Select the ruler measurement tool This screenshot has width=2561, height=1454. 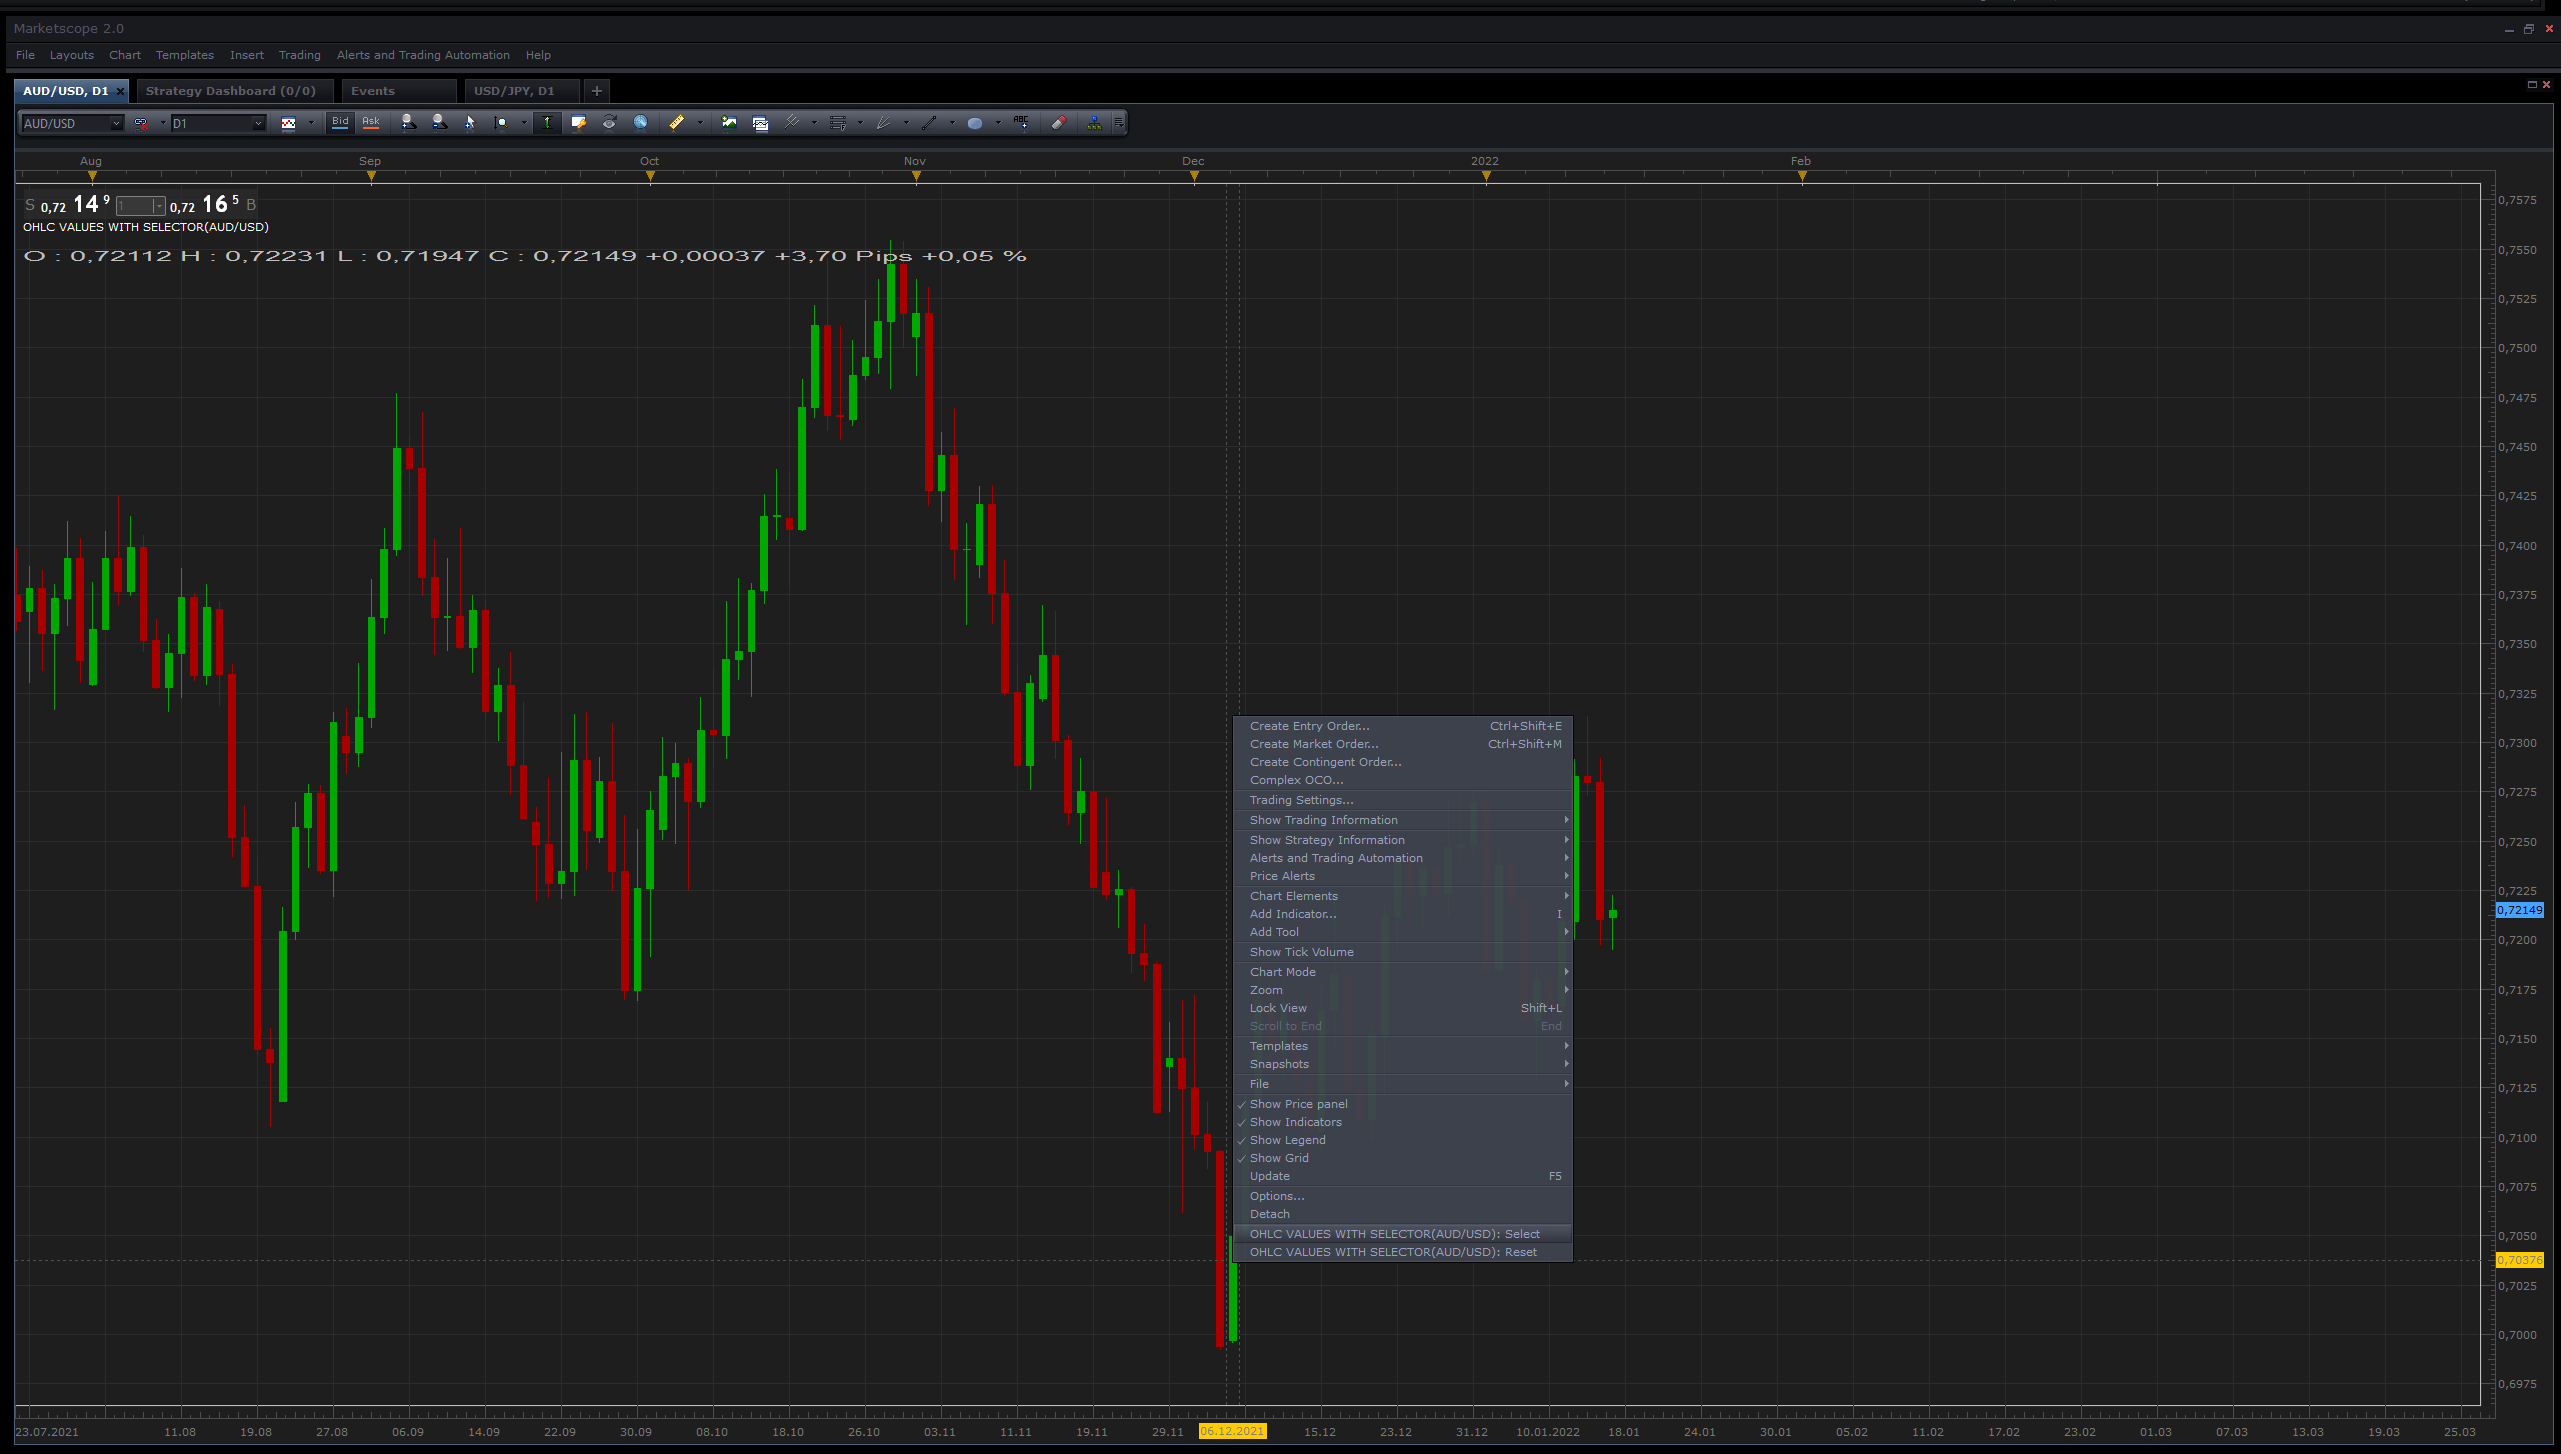pyautogui.click(x=677, y=122)
